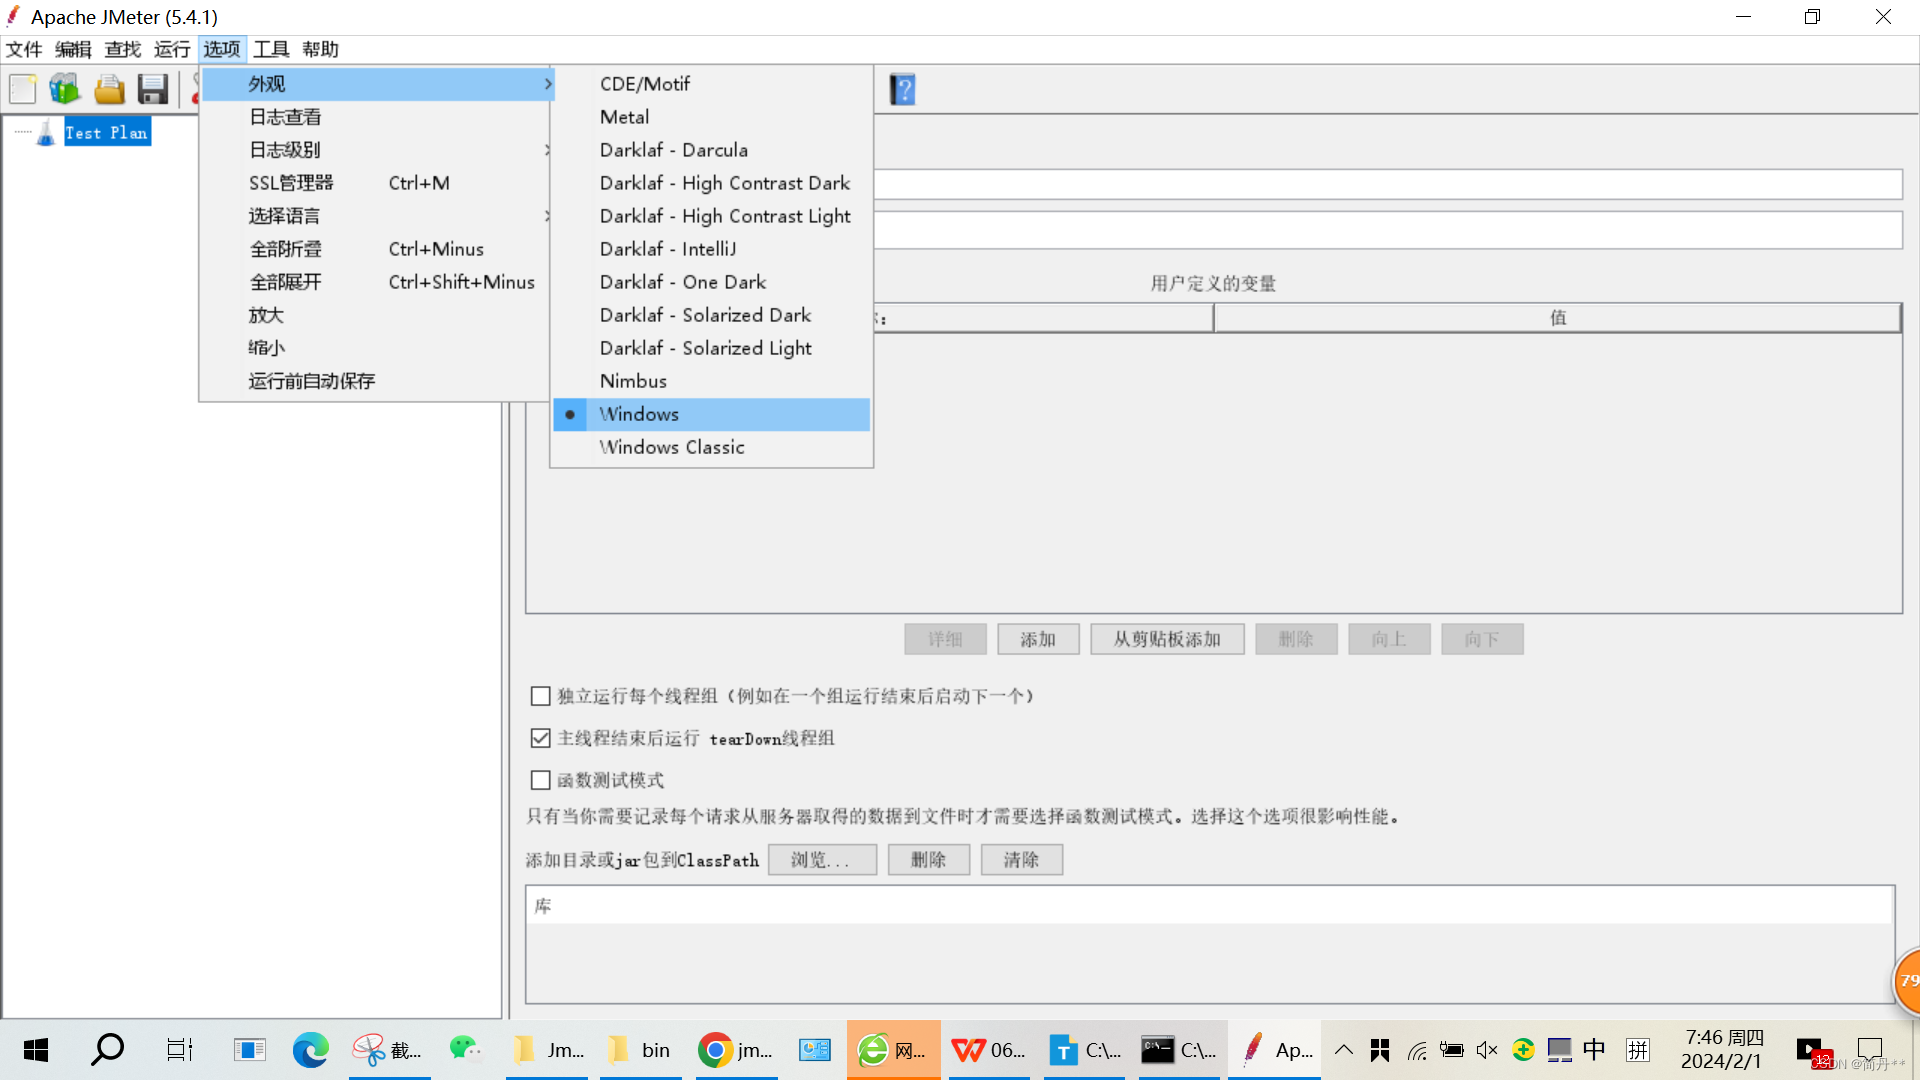Choose 全部展开 menu entry
This screenshot has height=1080, width=1920.
point(377,282)
